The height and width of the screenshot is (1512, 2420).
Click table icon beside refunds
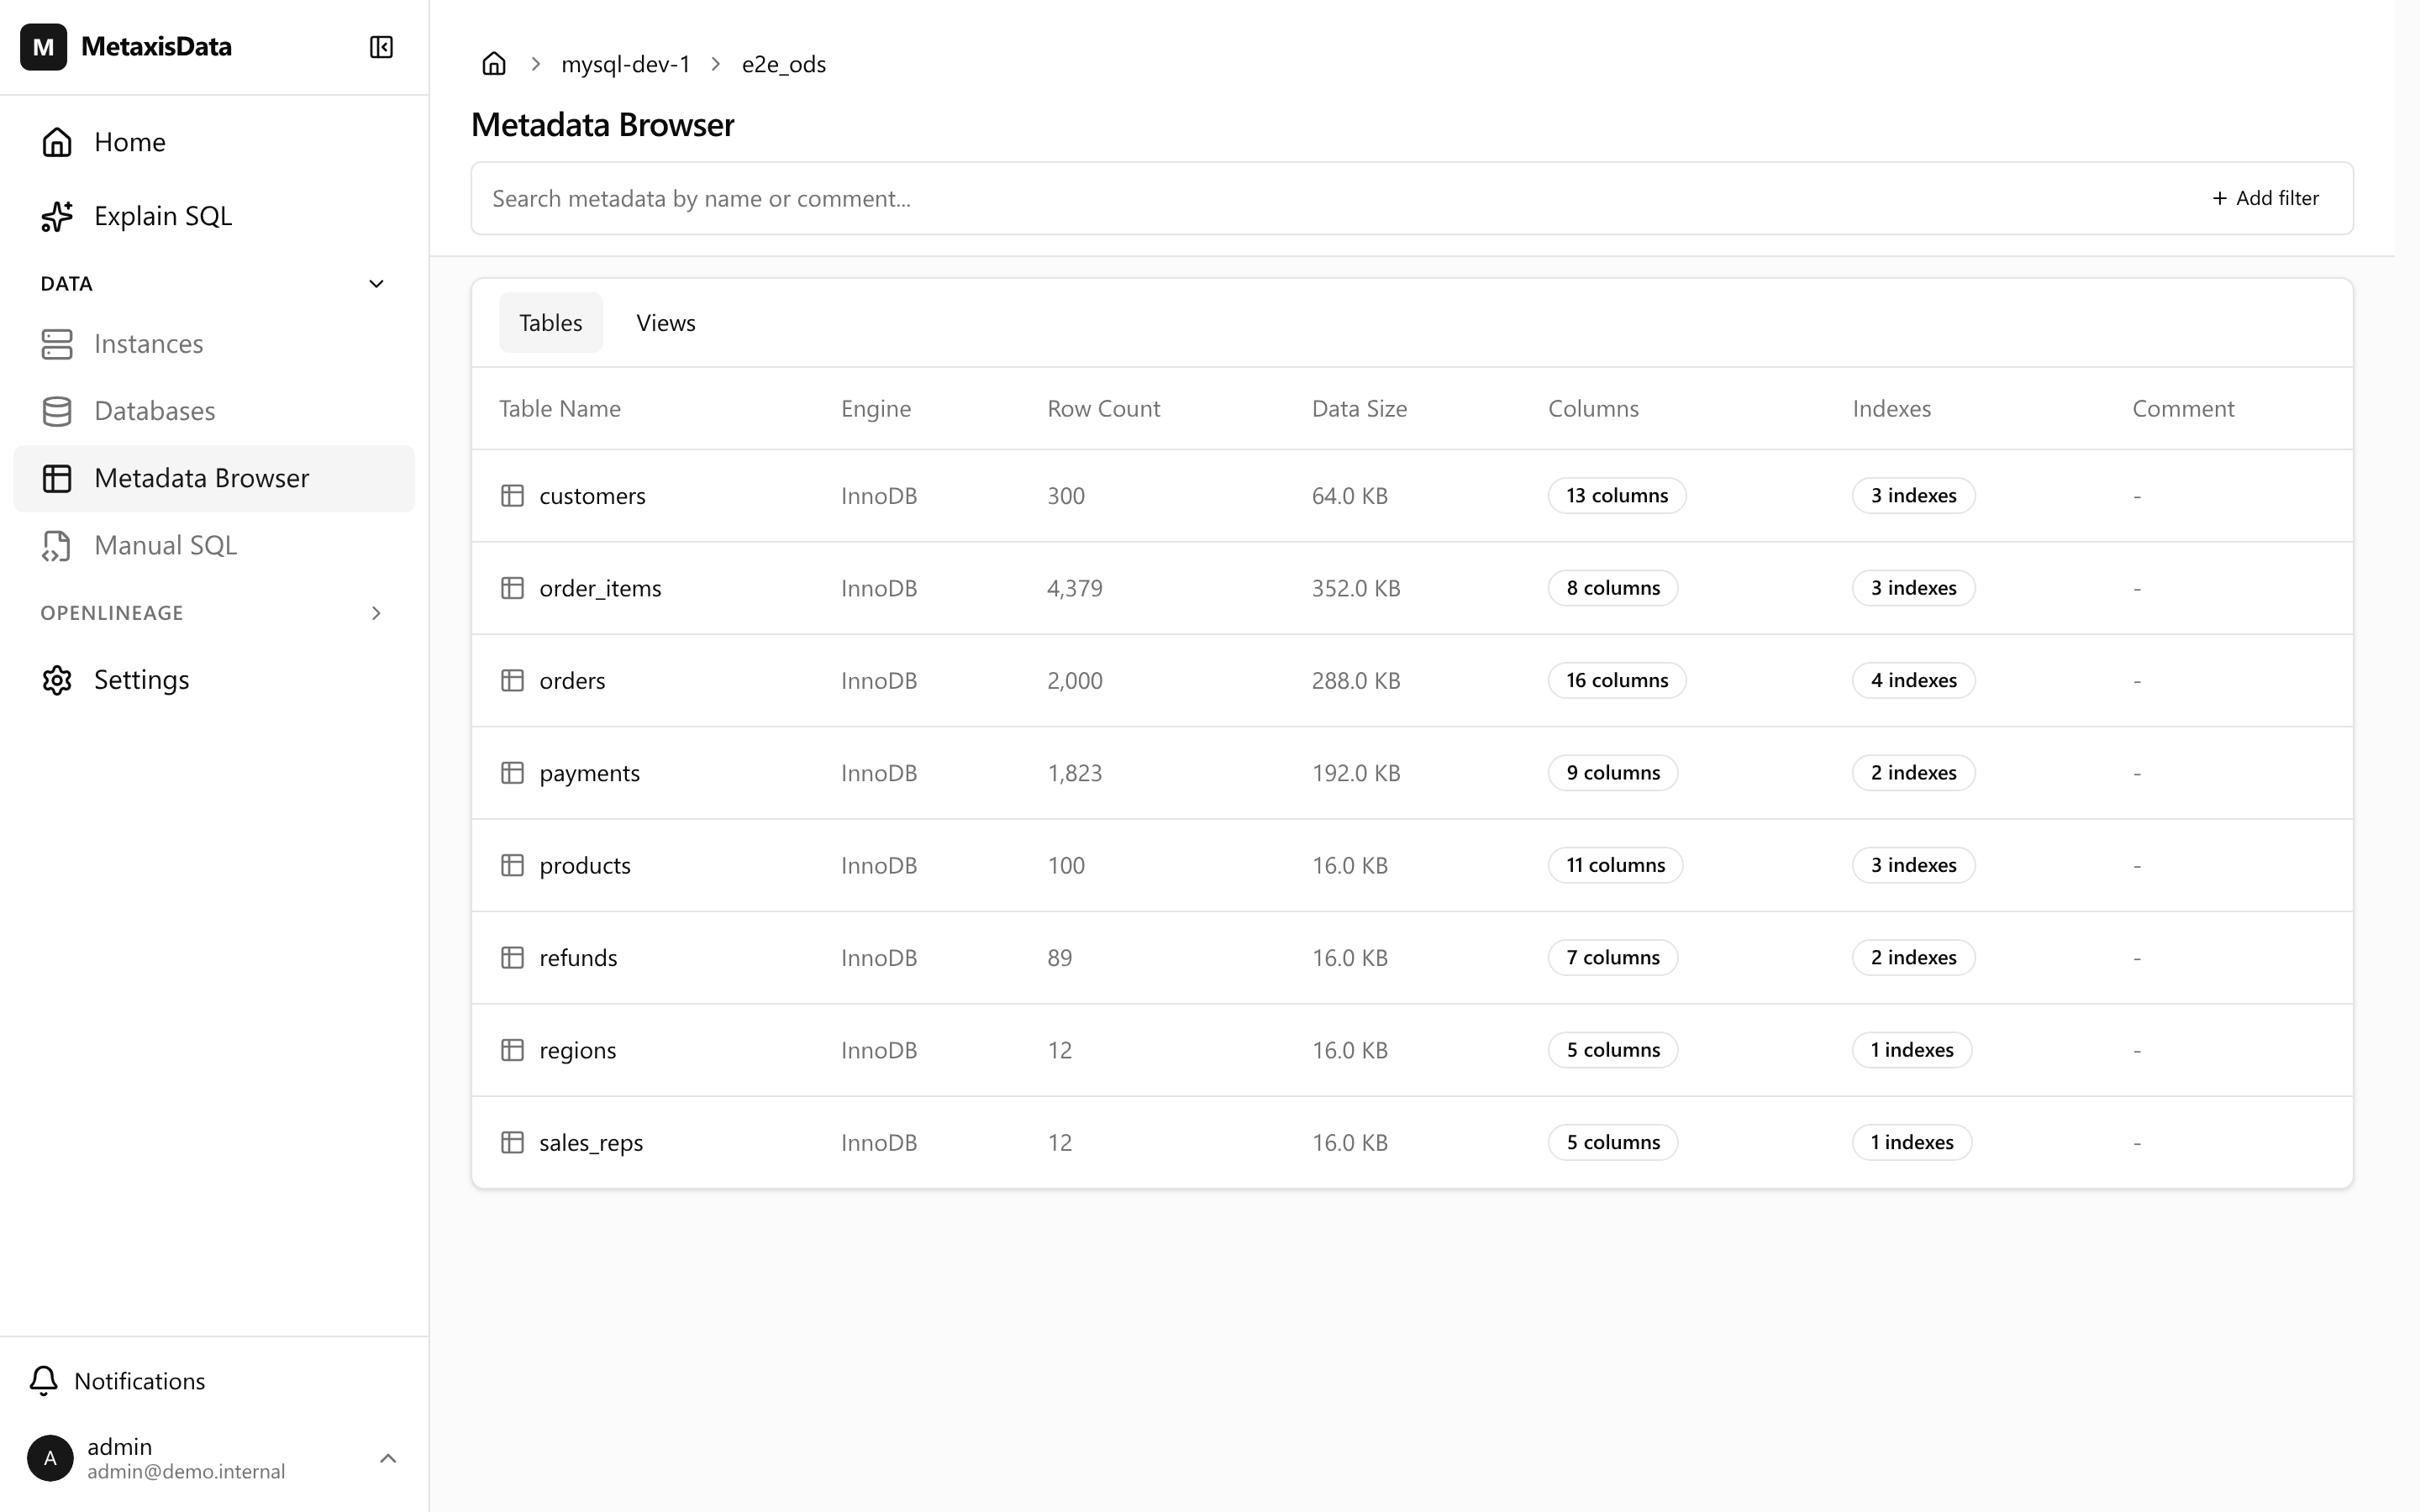coord(512,958)
